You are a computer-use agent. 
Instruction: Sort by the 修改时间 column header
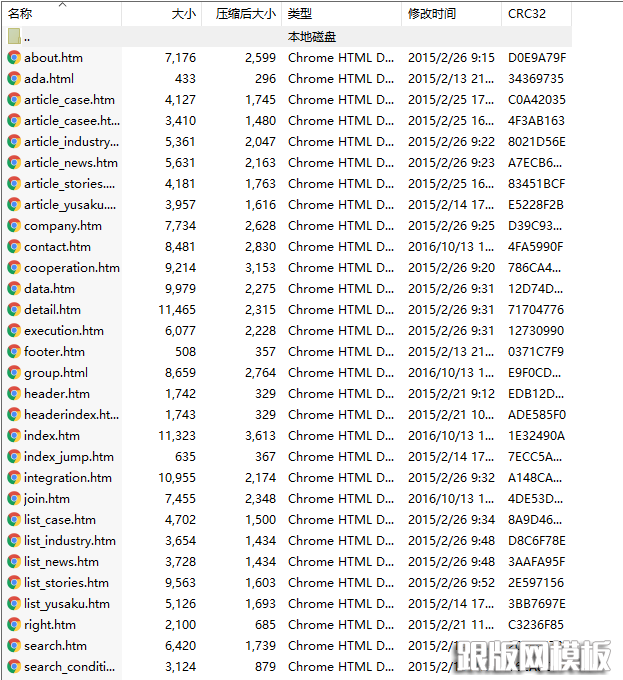click(432, 14)
